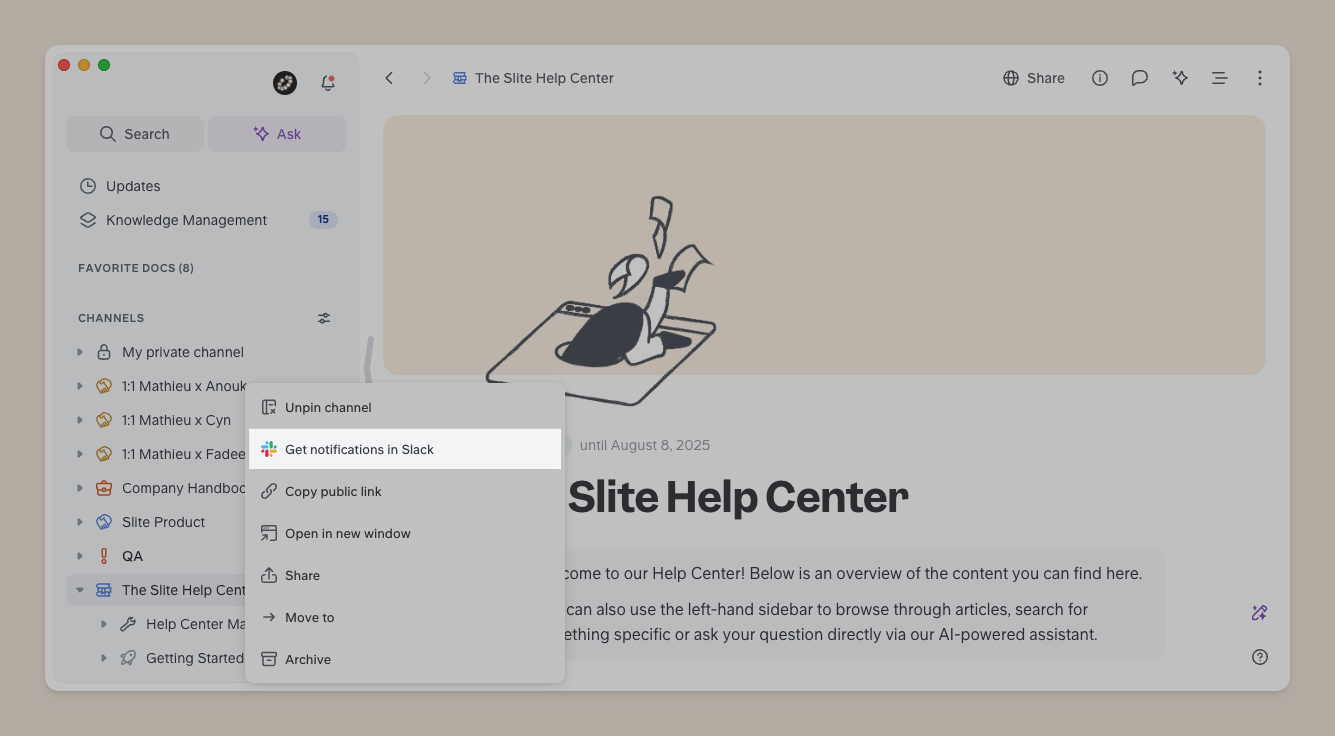Image resolution: width=1335 pixels, height=736 pixels.
Task: Click the Updates clock icon
Action: 88,186
